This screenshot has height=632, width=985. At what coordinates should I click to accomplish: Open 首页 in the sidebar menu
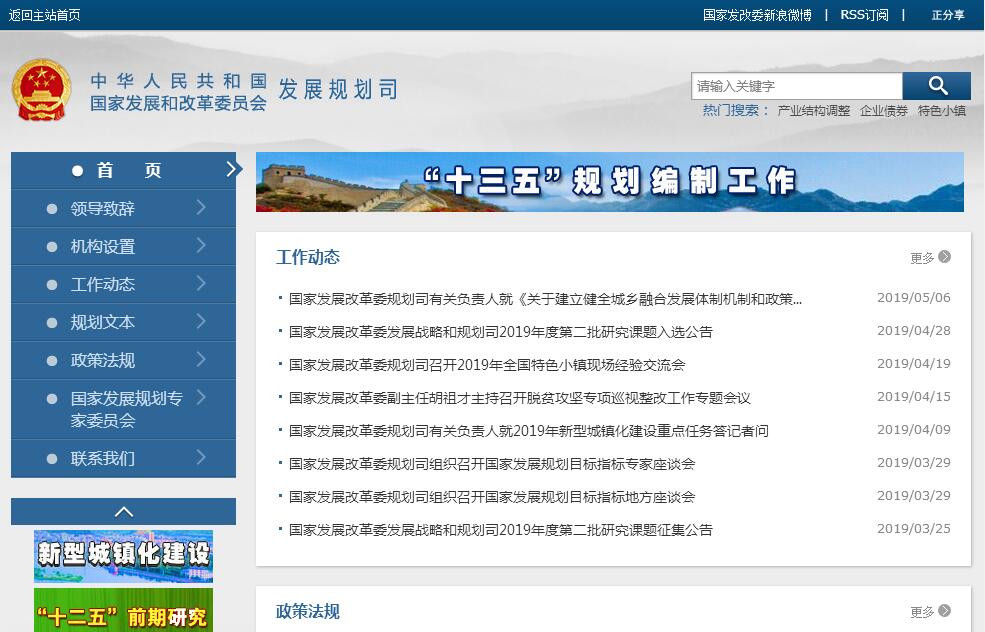tap(124, 170)
